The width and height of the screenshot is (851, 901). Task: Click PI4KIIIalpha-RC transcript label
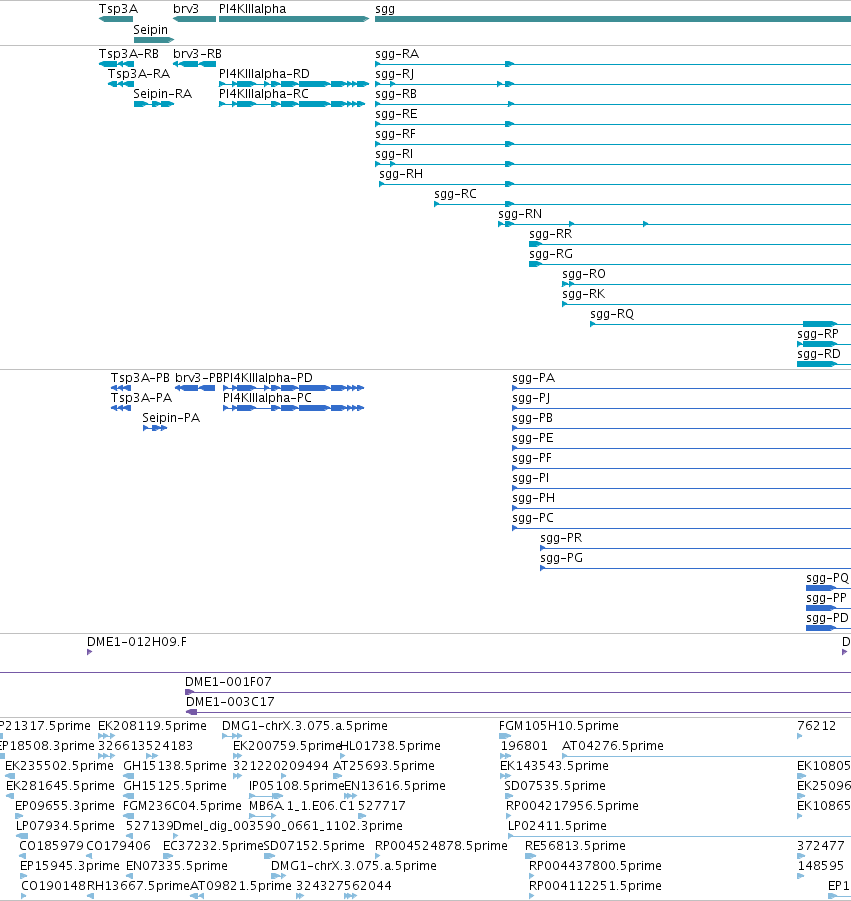tap(264, 94)
